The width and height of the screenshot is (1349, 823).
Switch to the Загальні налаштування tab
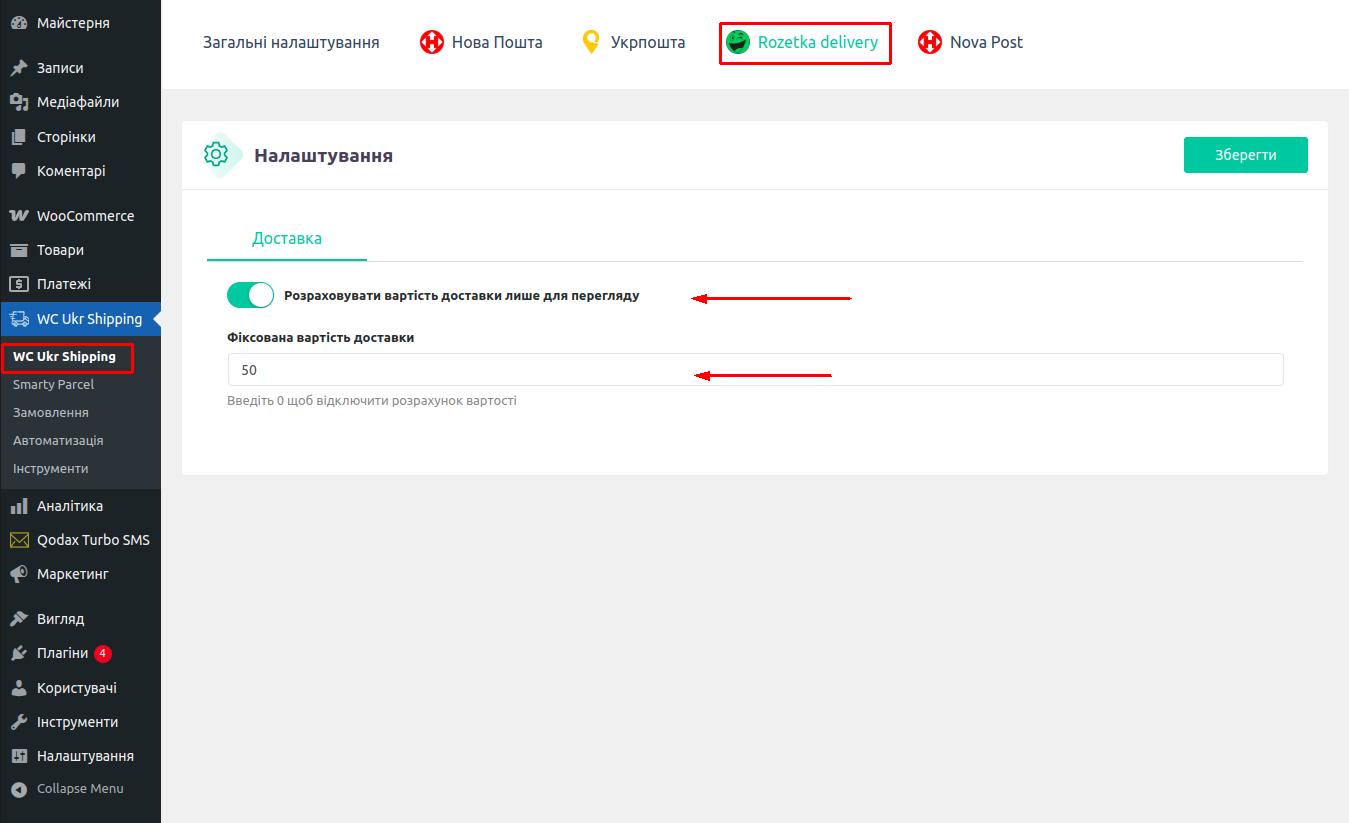[291, 42]
